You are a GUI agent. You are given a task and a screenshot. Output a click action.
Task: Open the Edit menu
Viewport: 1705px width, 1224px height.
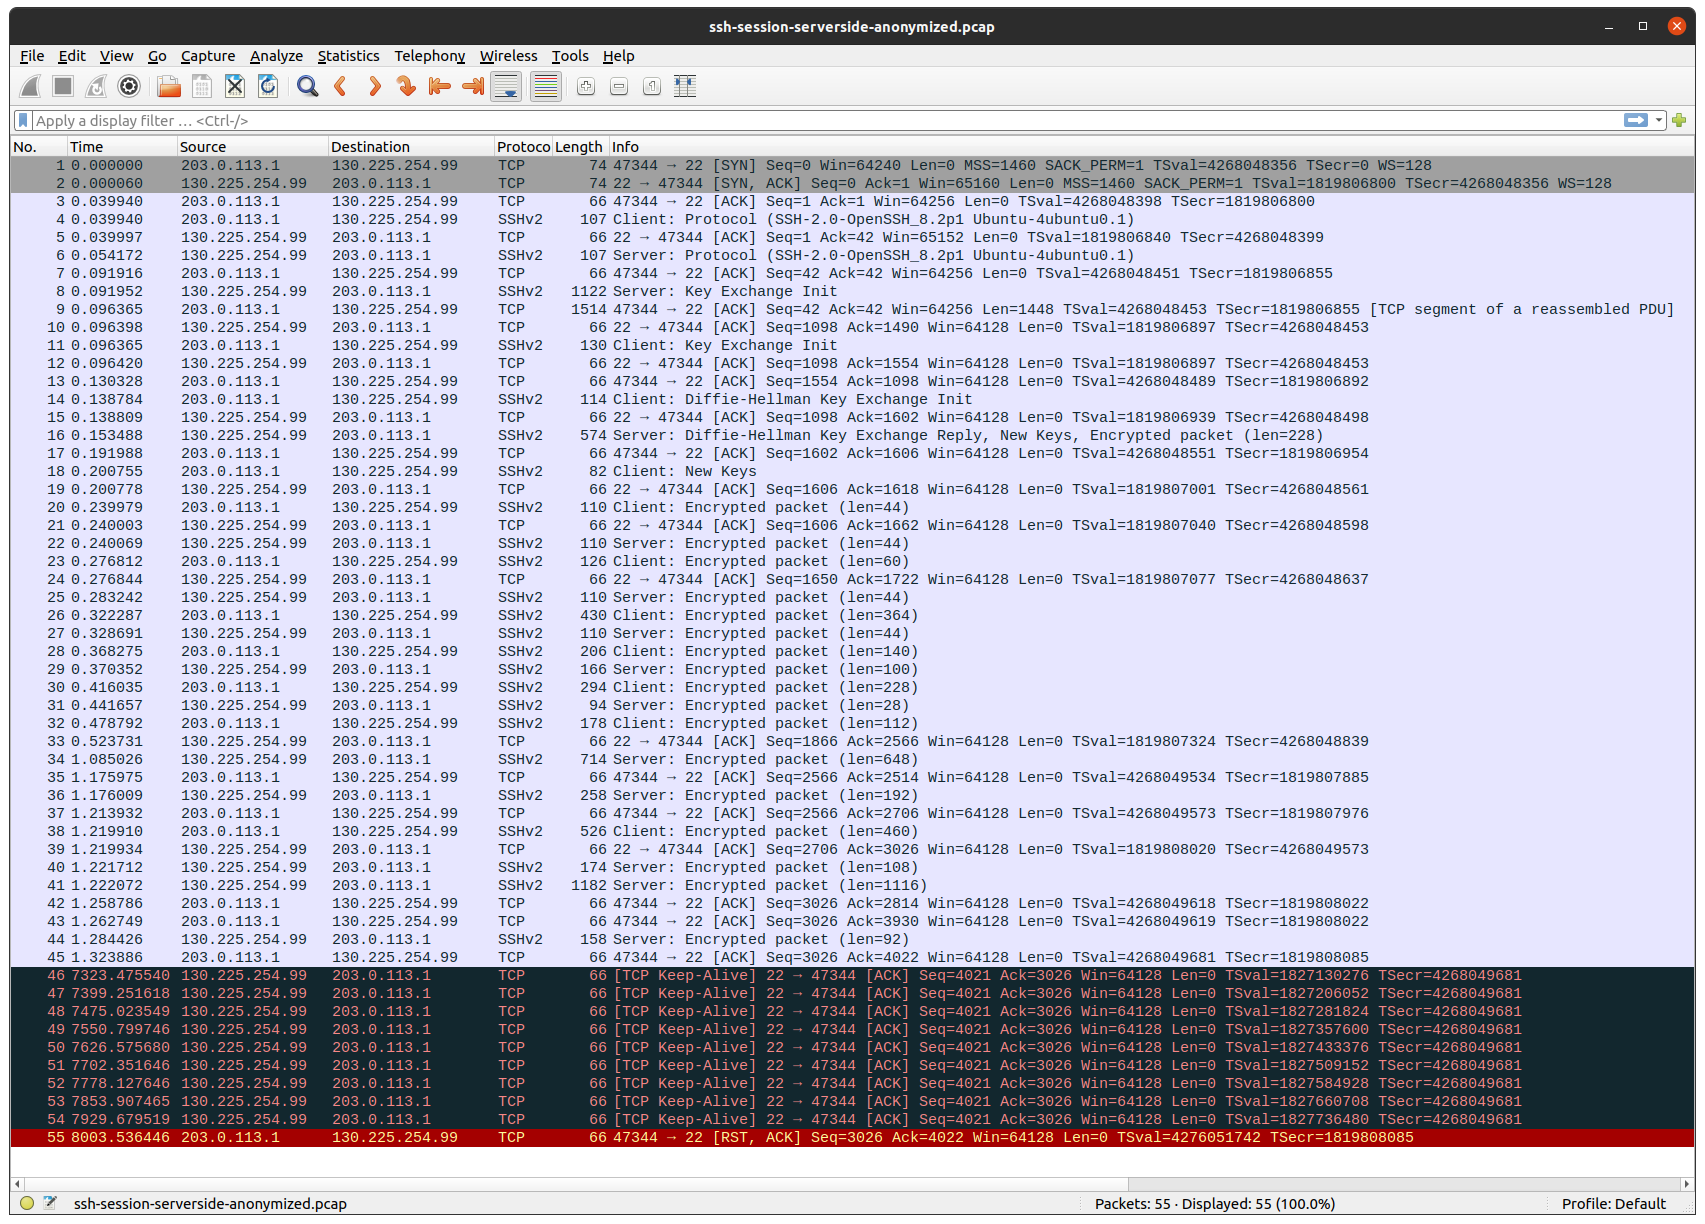point(72,56)
